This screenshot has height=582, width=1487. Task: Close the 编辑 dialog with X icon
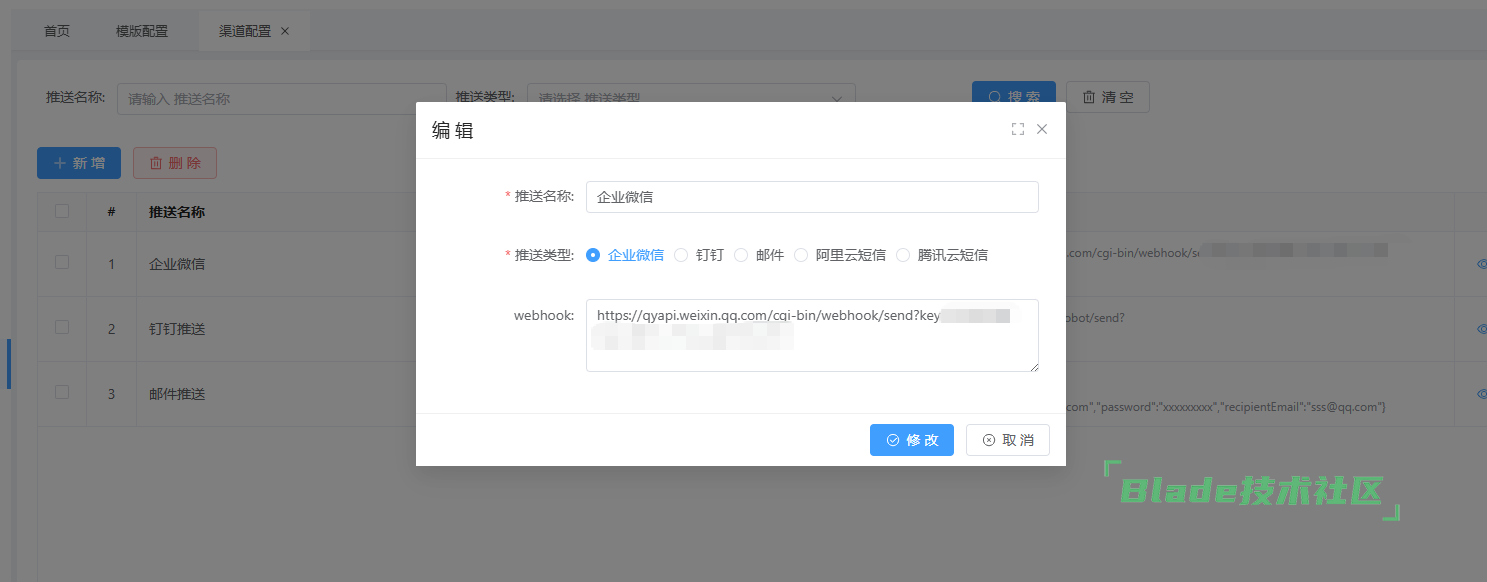point(1042,129)
